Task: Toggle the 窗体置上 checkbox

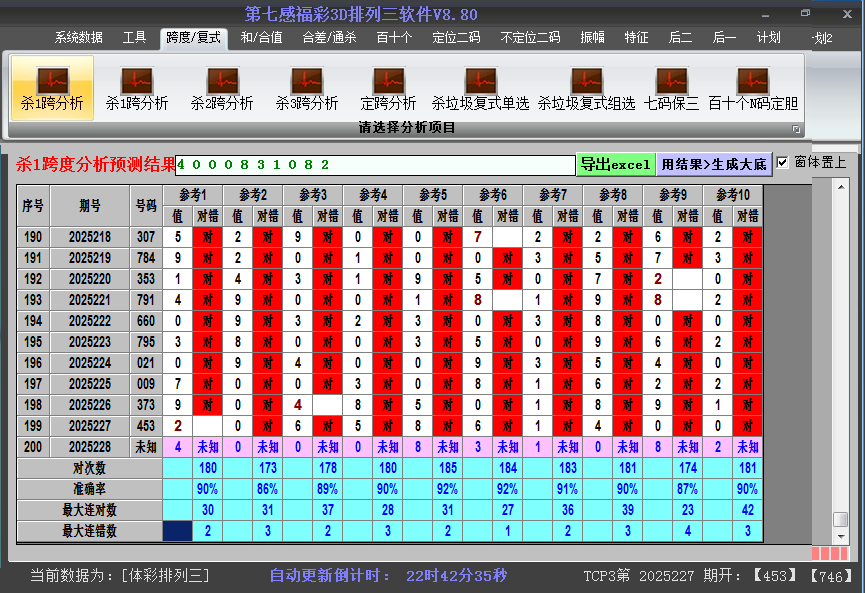Action: [783, 162]
